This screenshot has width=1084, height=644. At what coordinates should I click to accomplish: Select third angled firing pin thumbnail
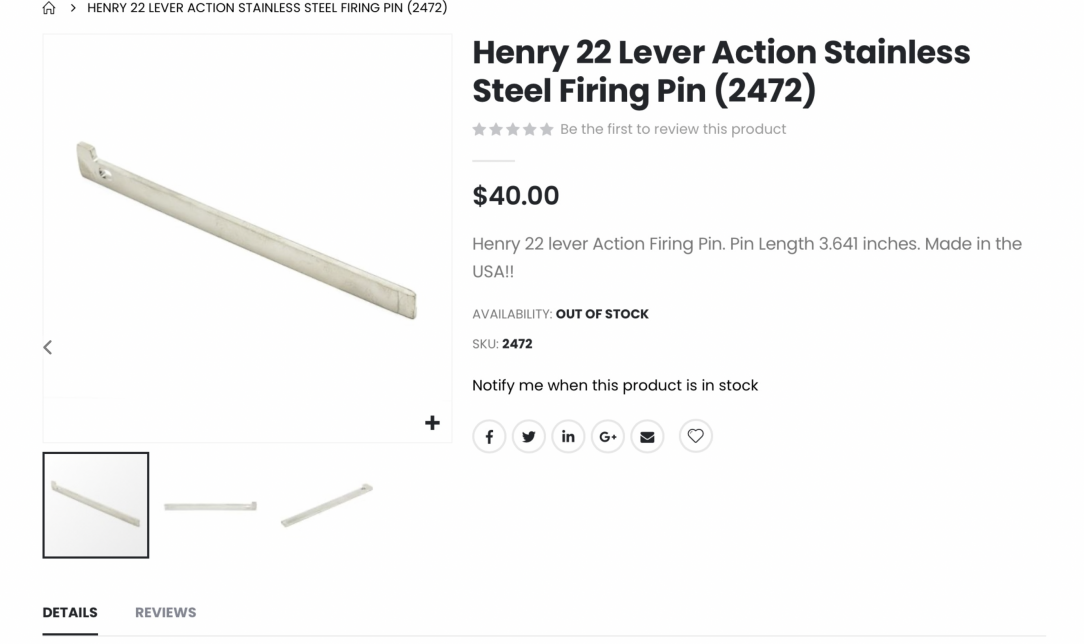click(326, 505)
